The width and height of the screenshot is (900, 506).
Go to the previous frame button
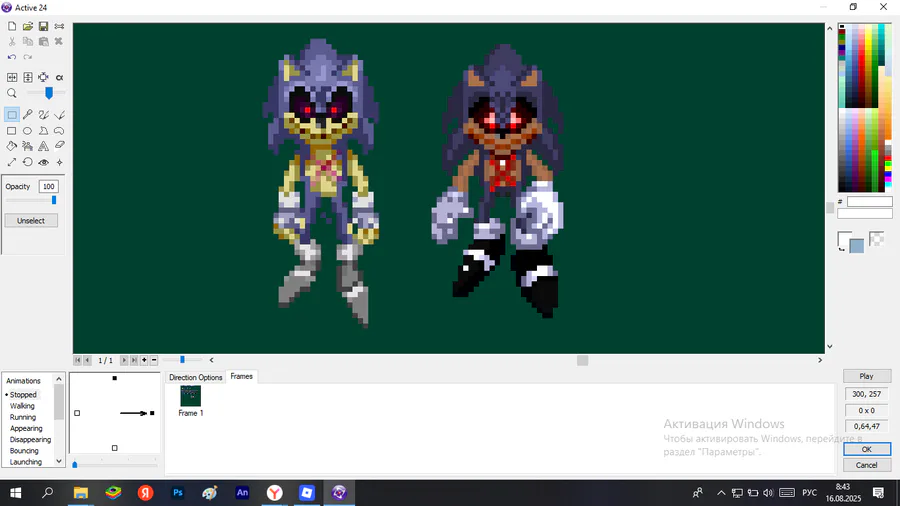click(87, 360)
